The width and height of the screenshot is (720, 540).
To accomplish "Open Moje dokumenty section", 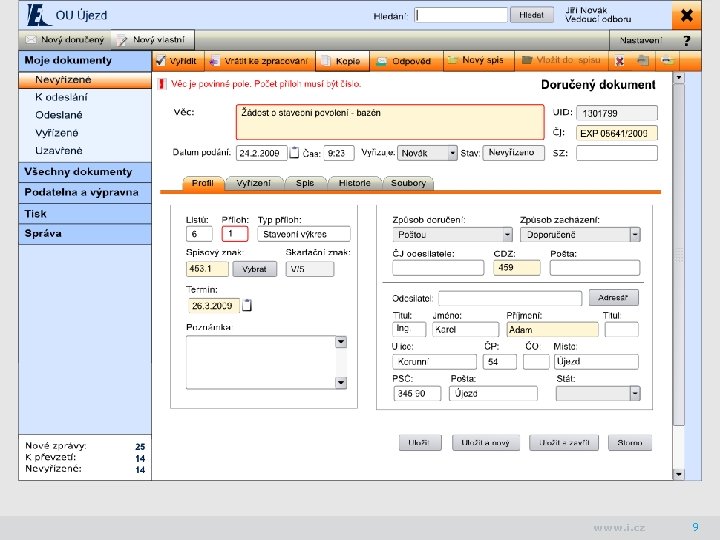I will [x=85, y=61].
